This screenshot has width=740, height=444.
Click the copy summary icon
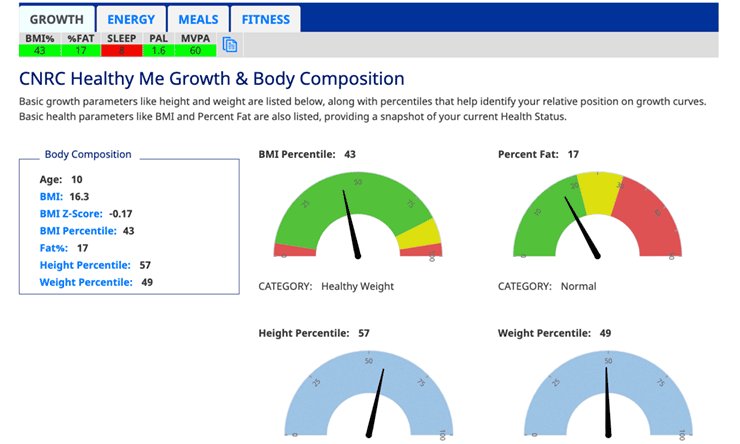[229, 45]
